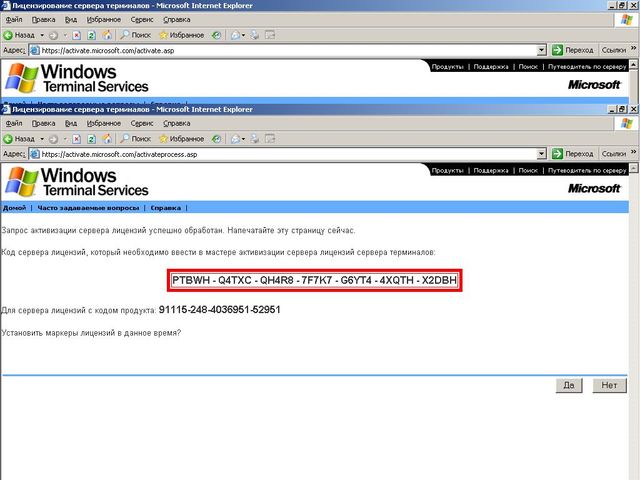
Task: Open Поиск search in background window toolbar
Action: coord(136,35)
